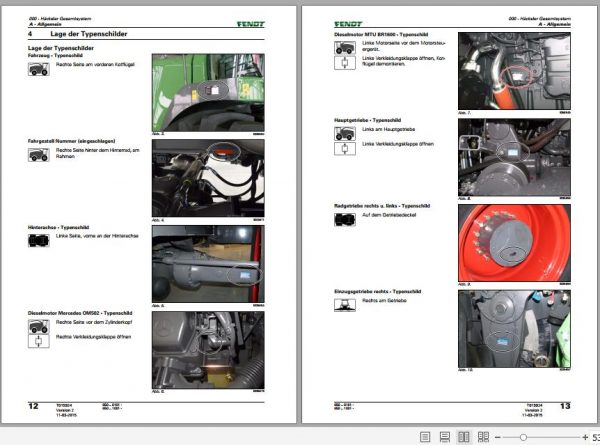Click the heading Lage der Typenschilder

coord(89,34)
